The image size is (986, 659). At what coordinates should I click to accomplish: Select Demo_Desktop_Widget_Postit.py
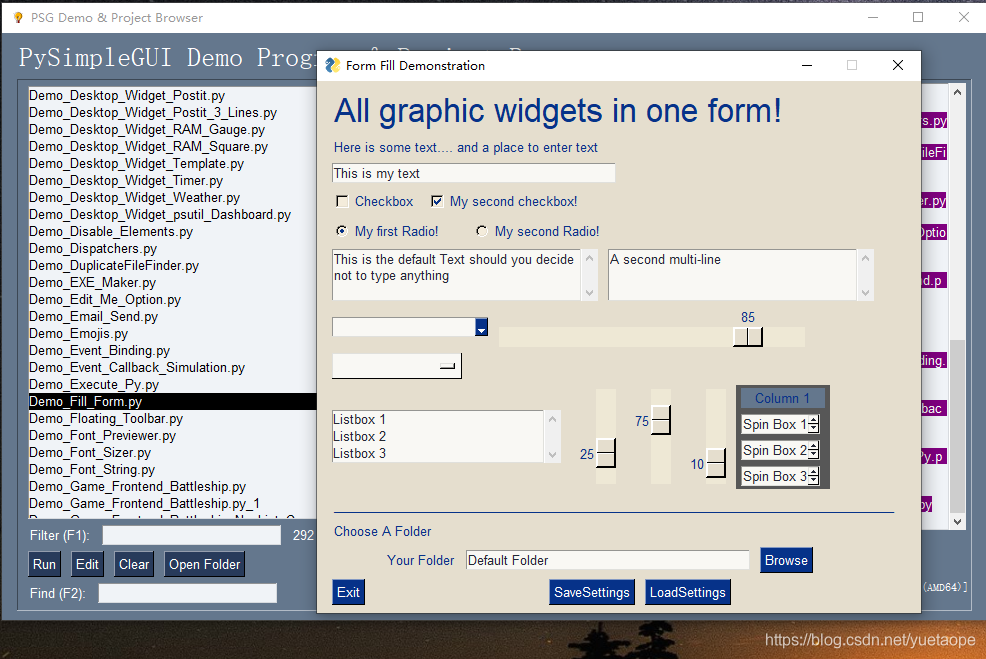(x=172, y=96)
